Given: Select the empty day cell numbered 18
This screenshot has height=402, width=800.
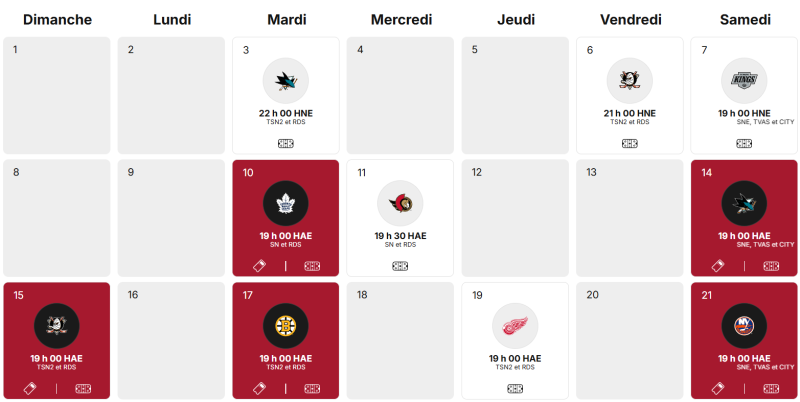Looking at the screenshot, I should [x=400, y=340].
